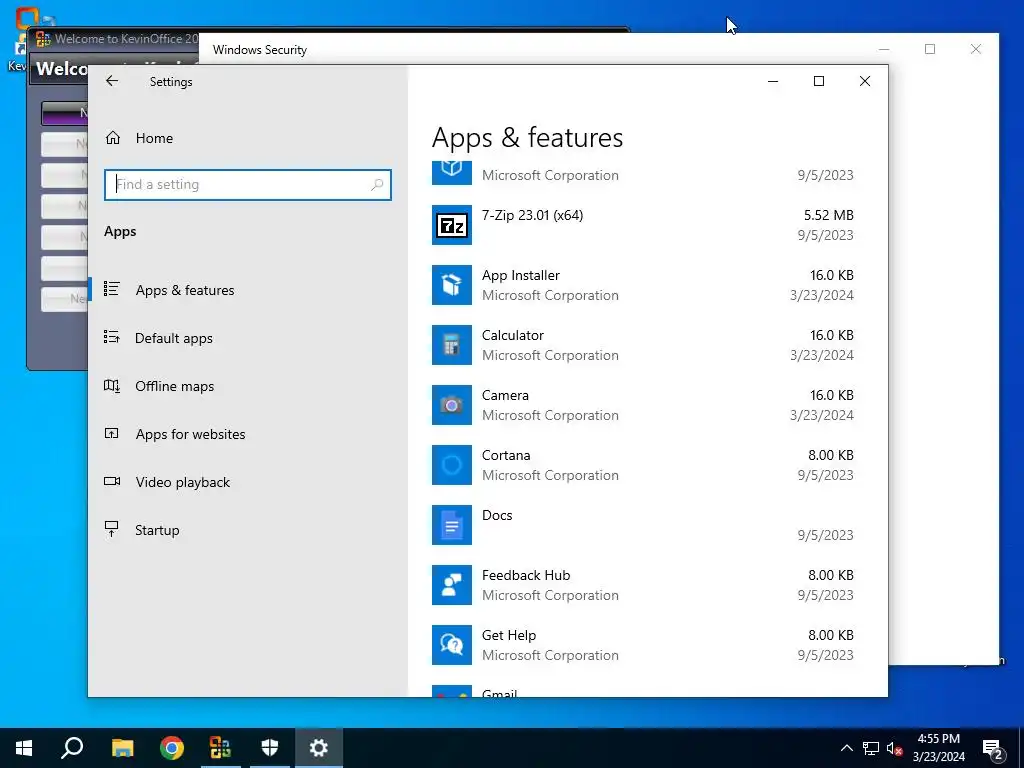This screenshot has width=1024, height=768.
Task: Switch to Windows Security in the taskbar
Action: 270,748
